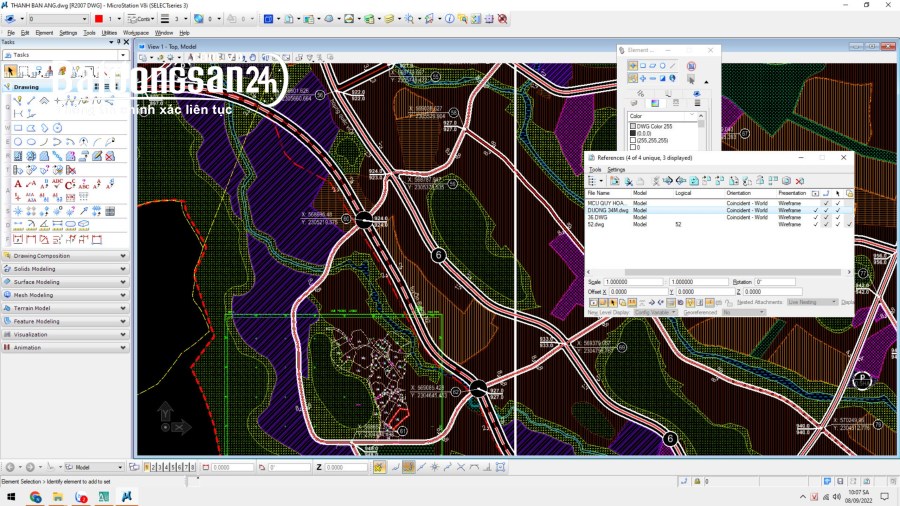Expand the Solids Modeling task group
The image size is (900, 506).
pos(65,268)
